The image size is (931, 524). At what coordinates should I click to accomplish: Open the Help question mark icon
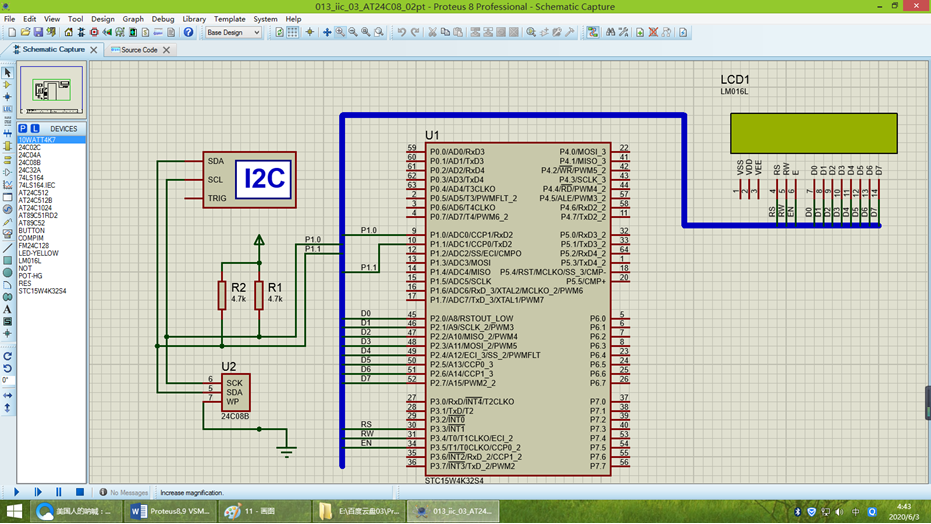click(188, 32)
